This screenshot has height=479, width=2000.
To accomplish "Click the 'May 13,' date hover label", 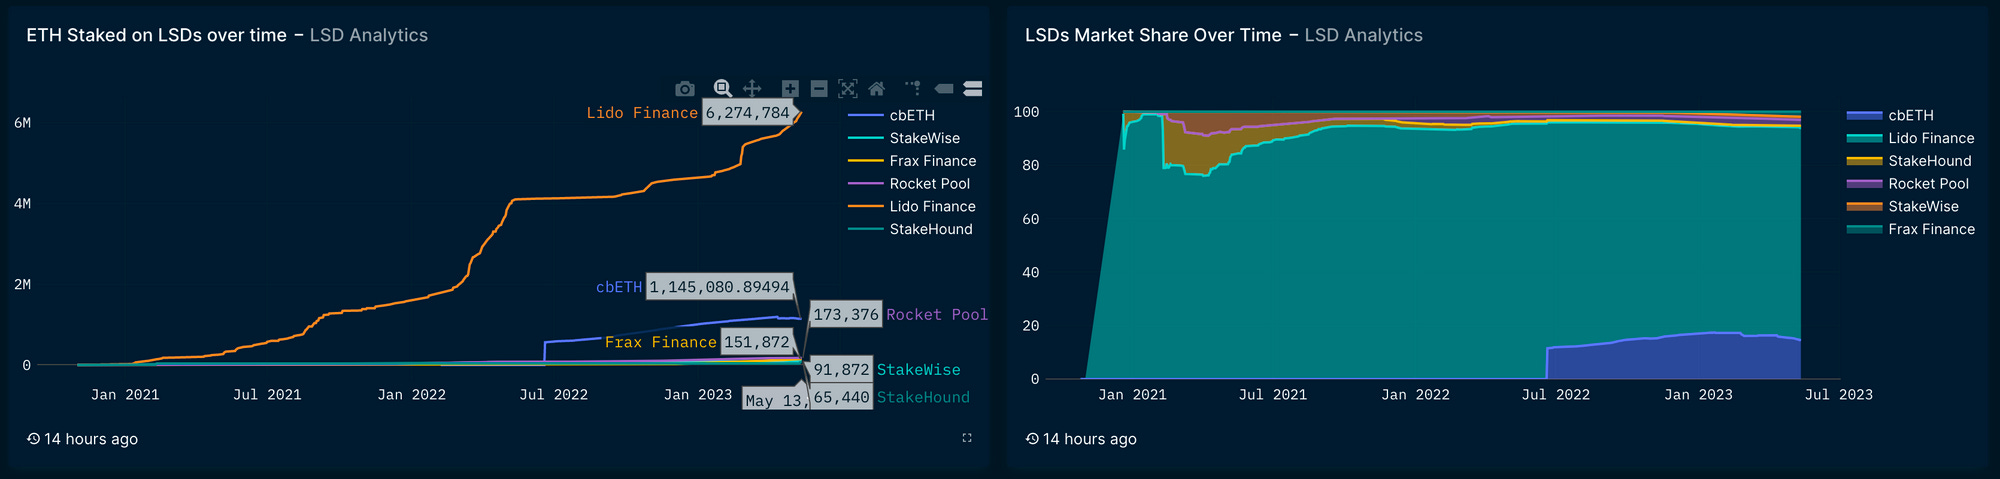I will click(x=775, y=400).
